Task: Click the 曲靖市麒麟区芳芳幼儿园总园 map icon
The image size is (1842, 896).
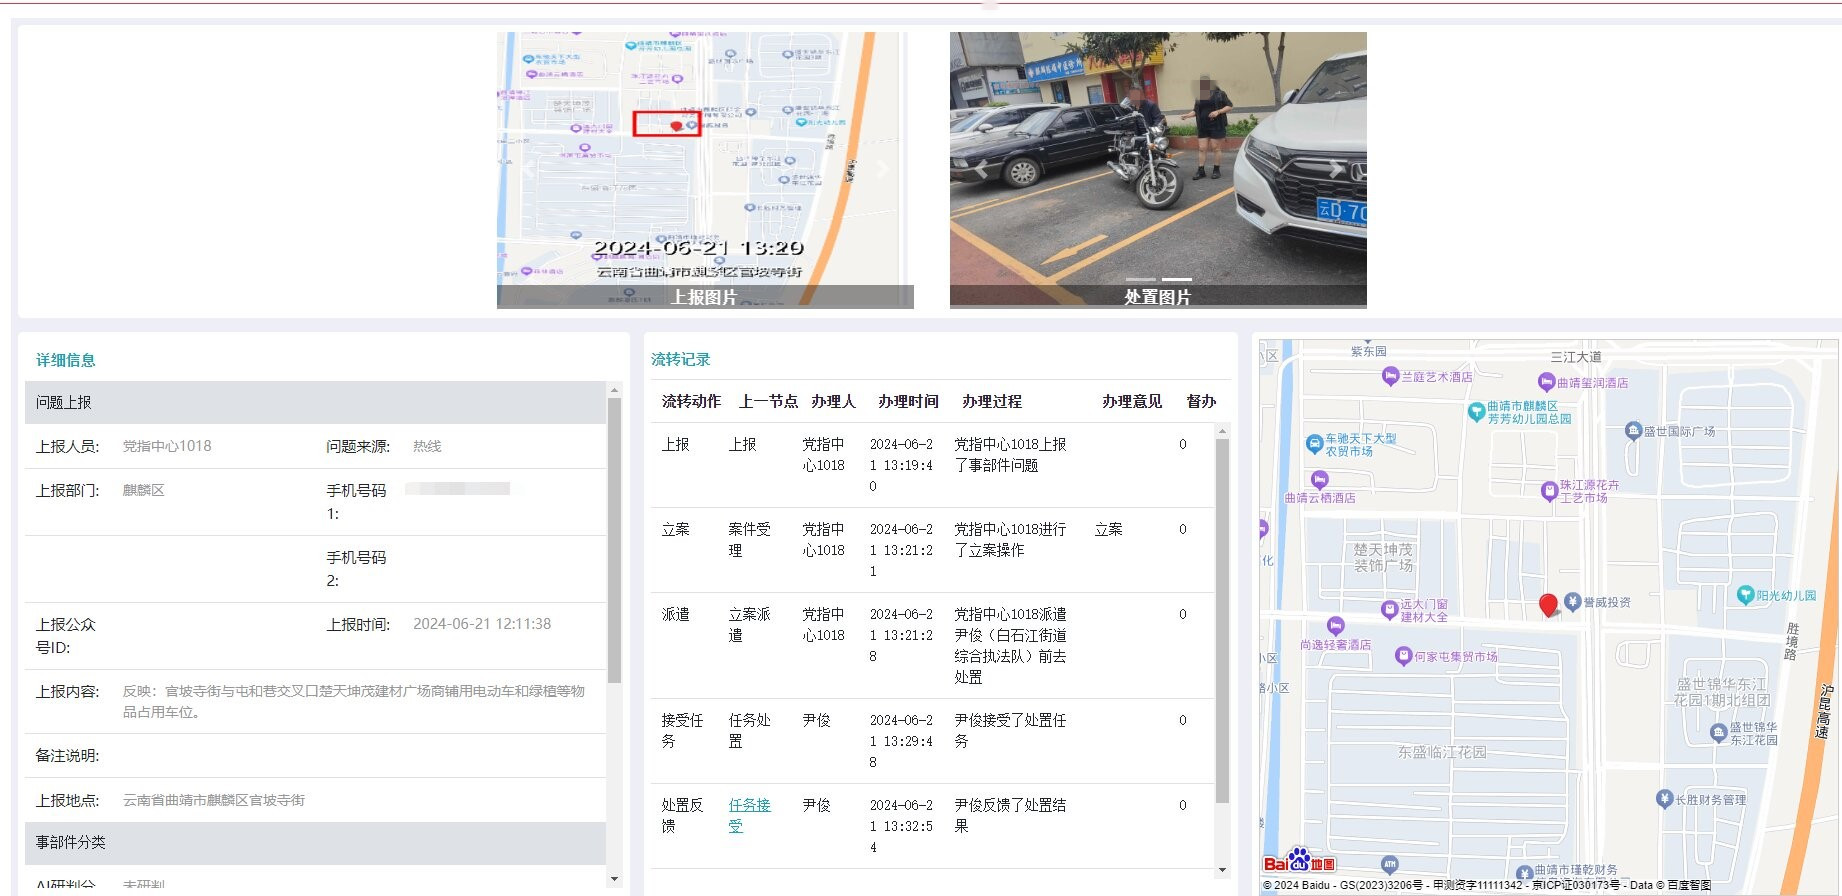Action: [1476, 411]
